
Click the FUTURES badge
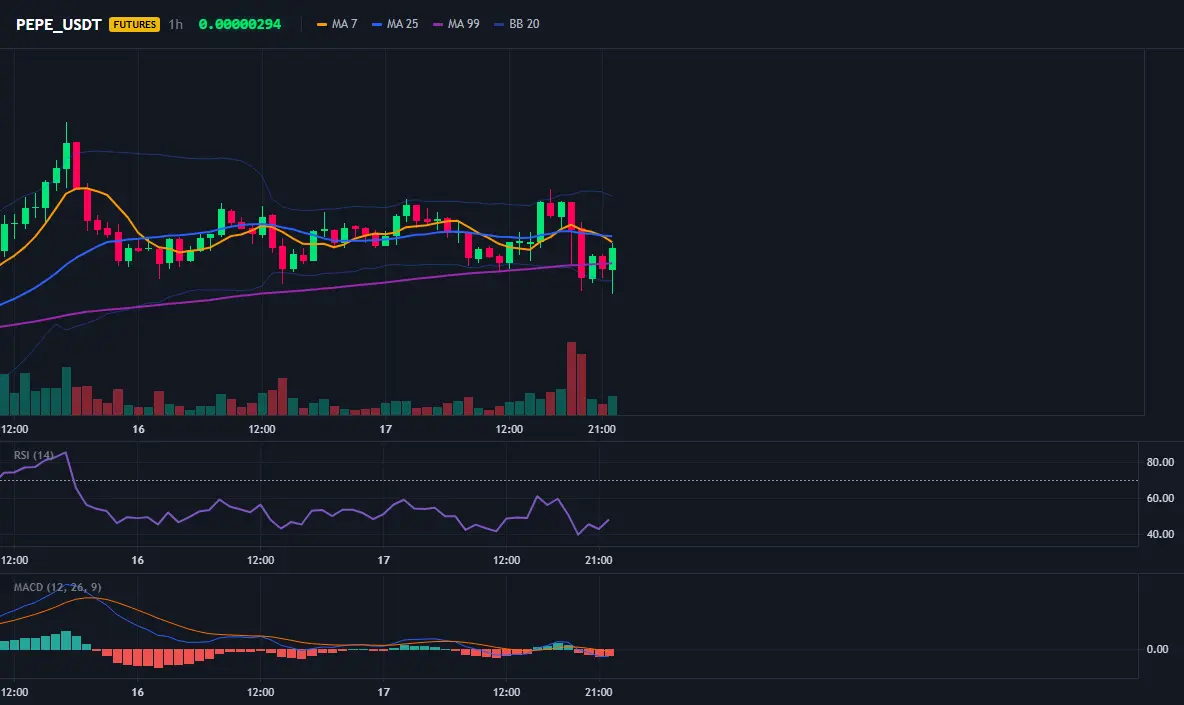(x=134, y=24)
